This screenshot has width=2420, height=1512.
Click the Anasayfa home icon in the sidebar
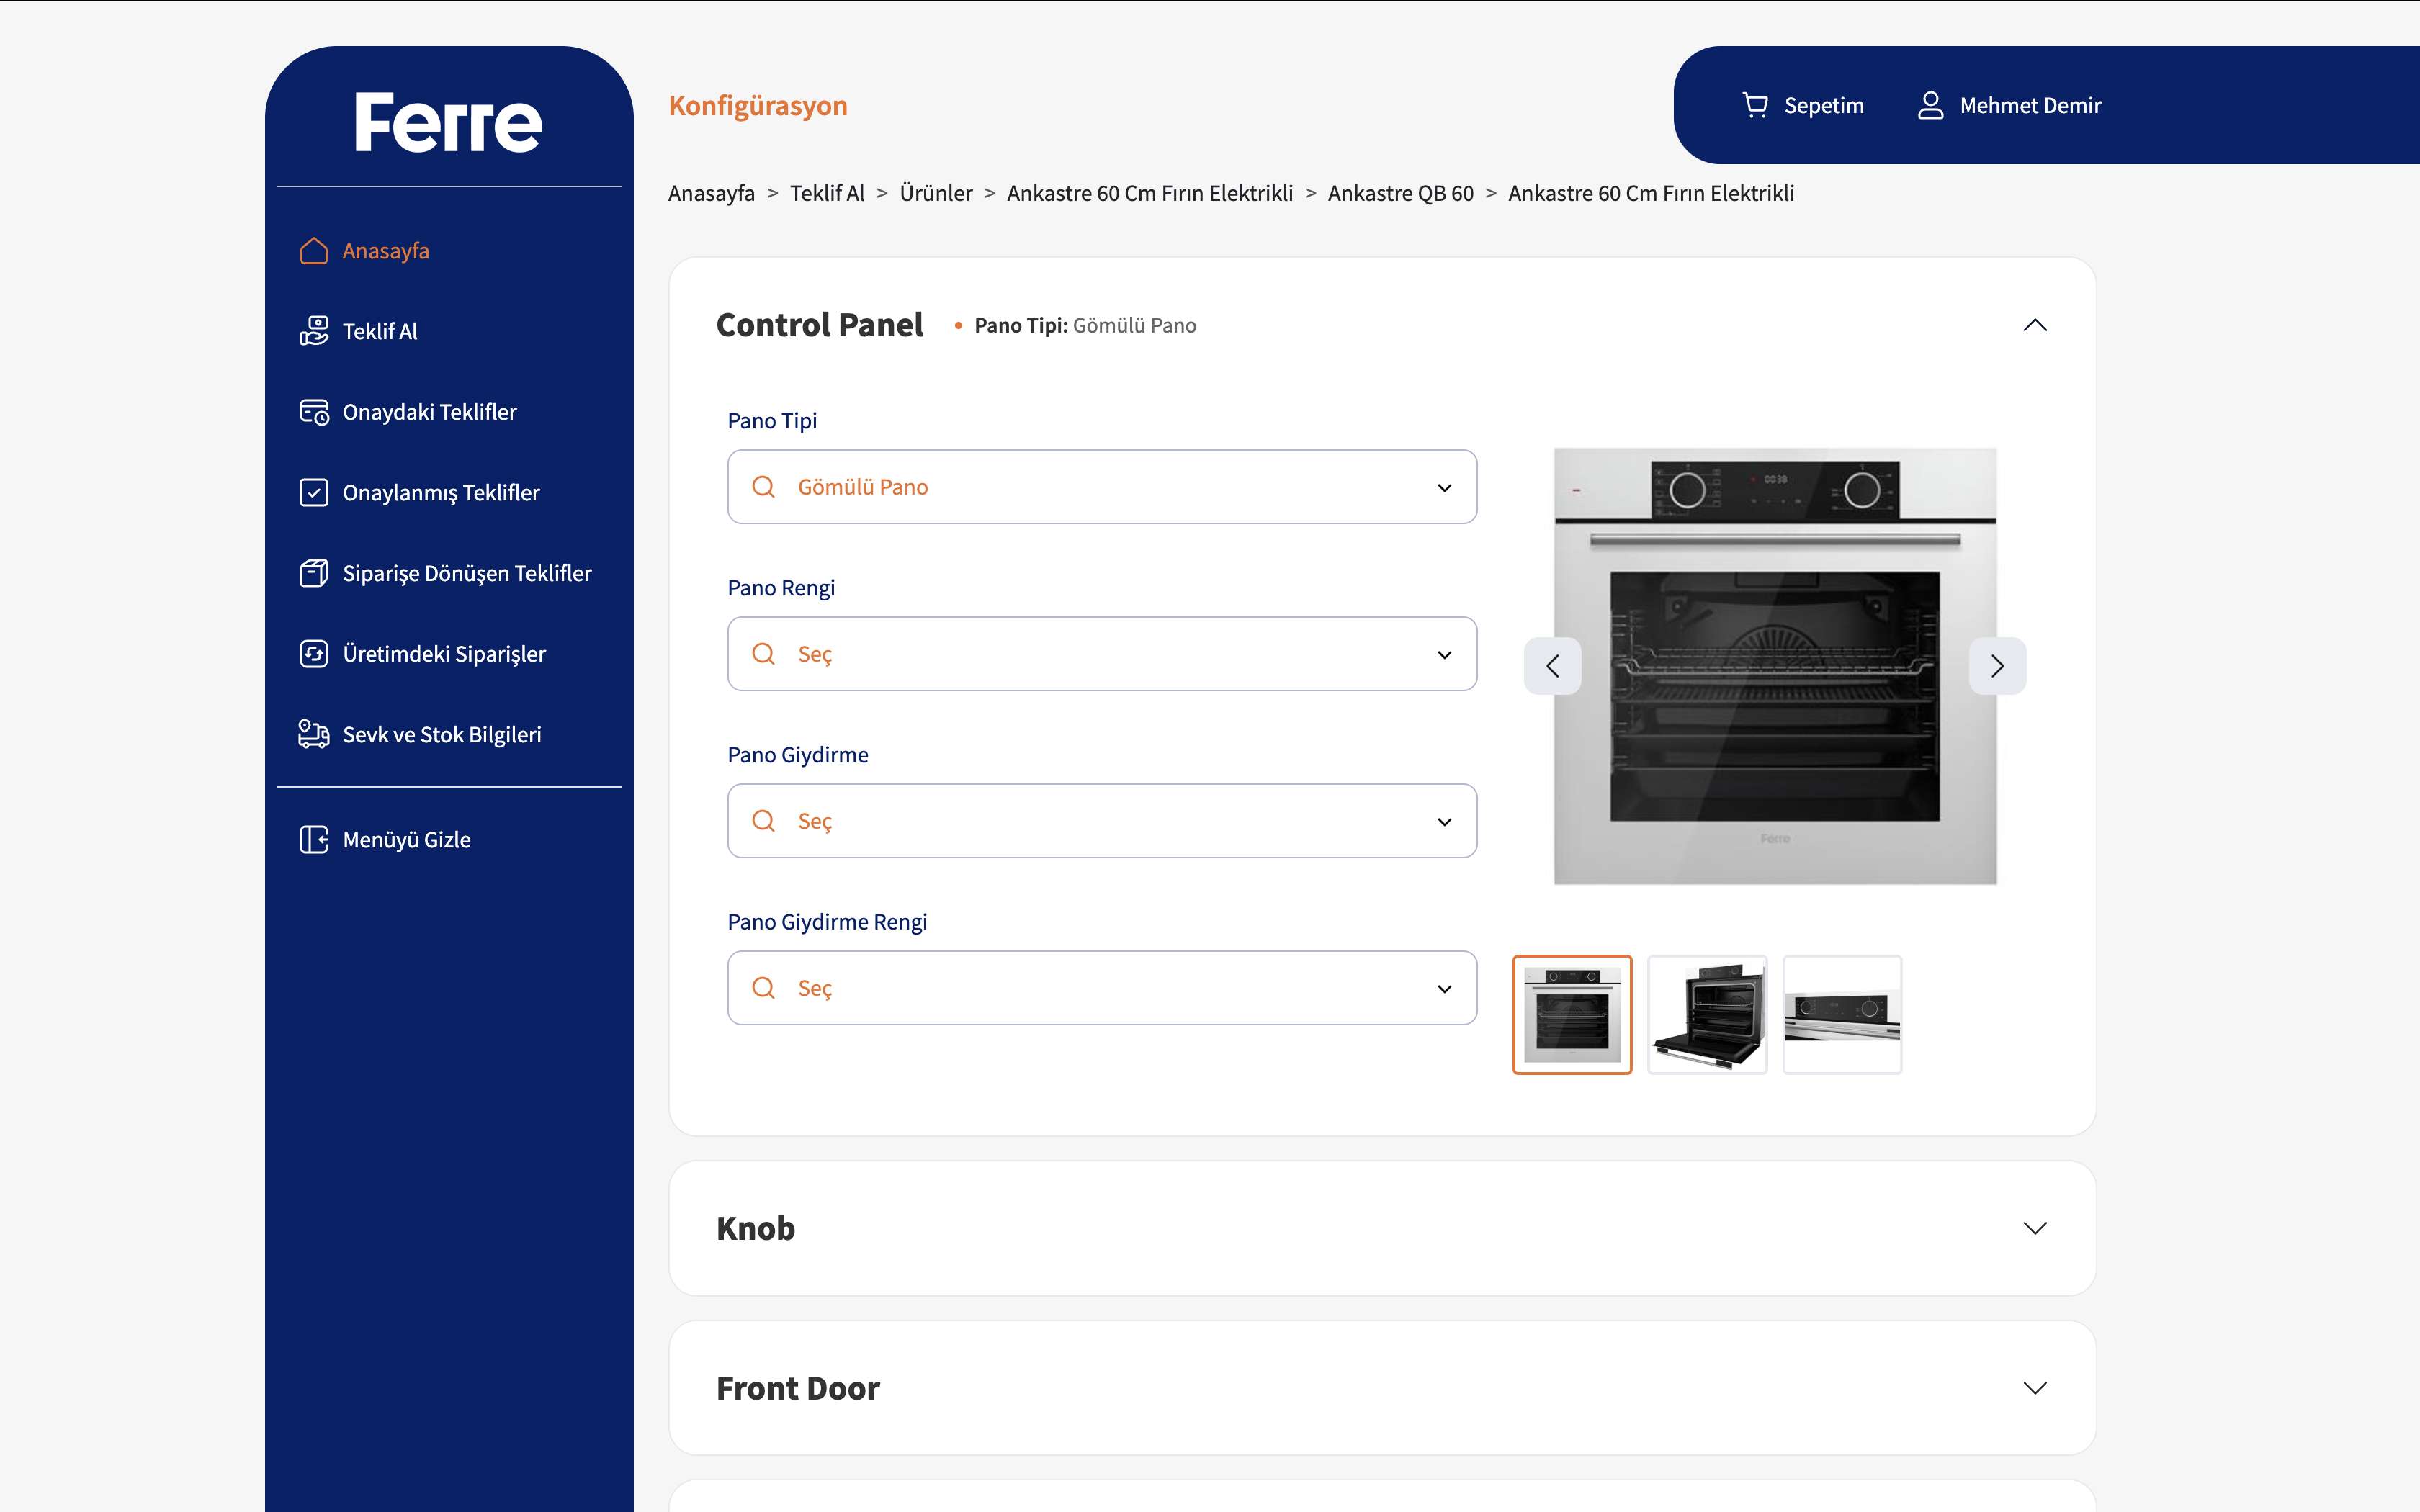[314, 251]
